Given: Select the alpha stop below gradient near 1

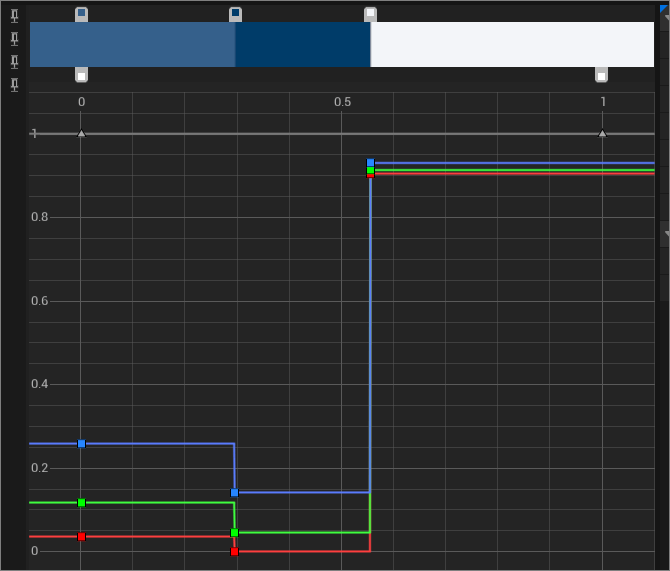Looking at the screenshot, I should [x=601, y=75].
